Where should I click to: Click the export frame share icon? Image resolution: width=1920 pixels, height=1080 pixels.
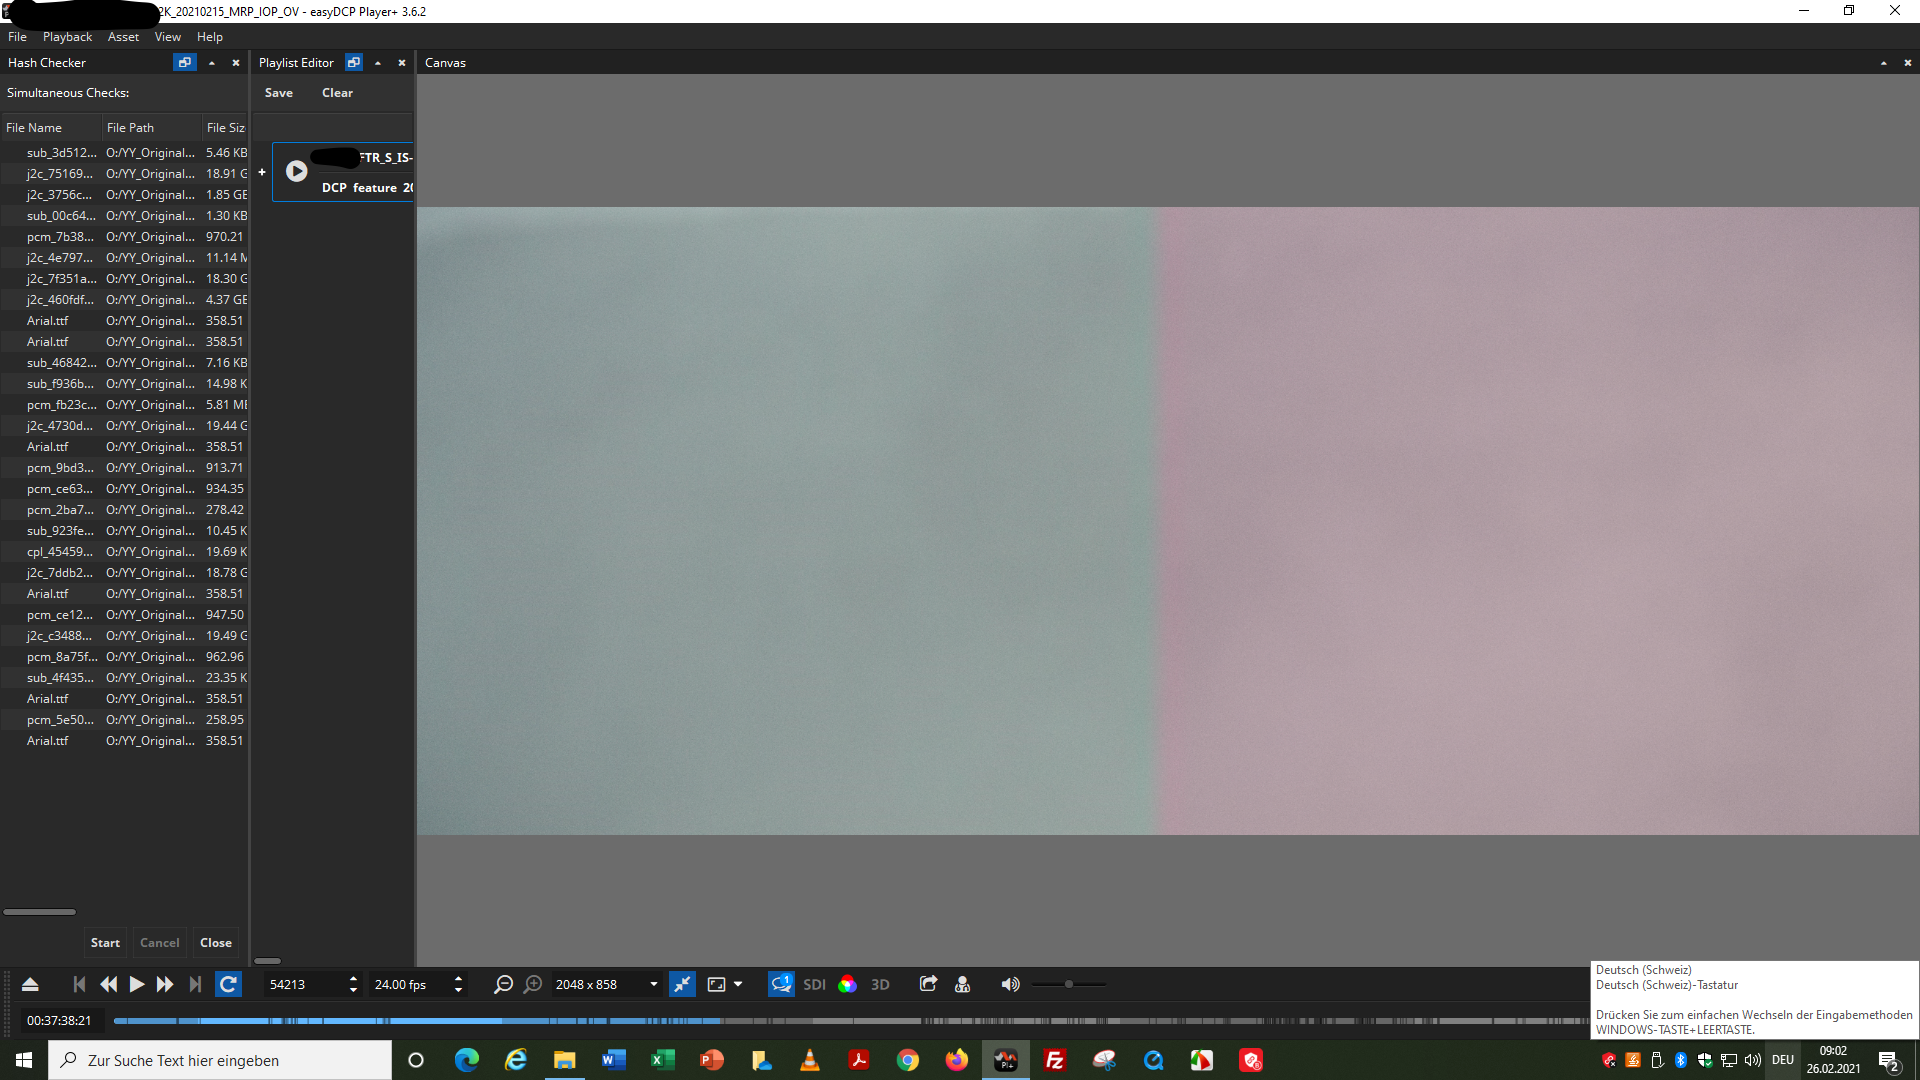pyautogui.click(x=928, y=984)
